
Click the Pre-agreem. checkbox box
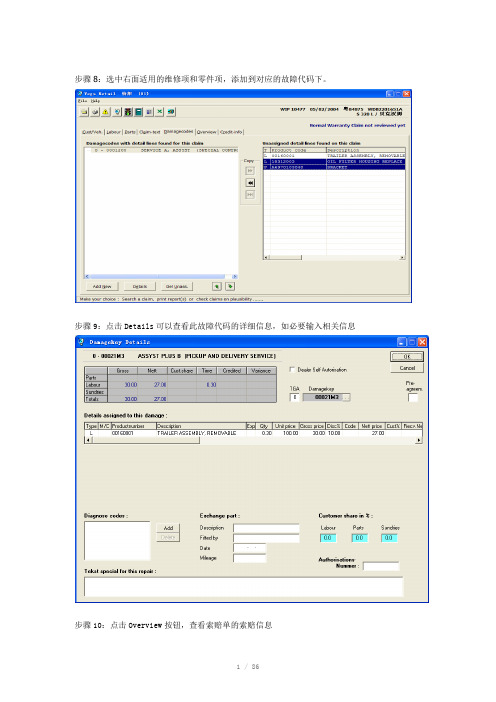pos(413,398)
